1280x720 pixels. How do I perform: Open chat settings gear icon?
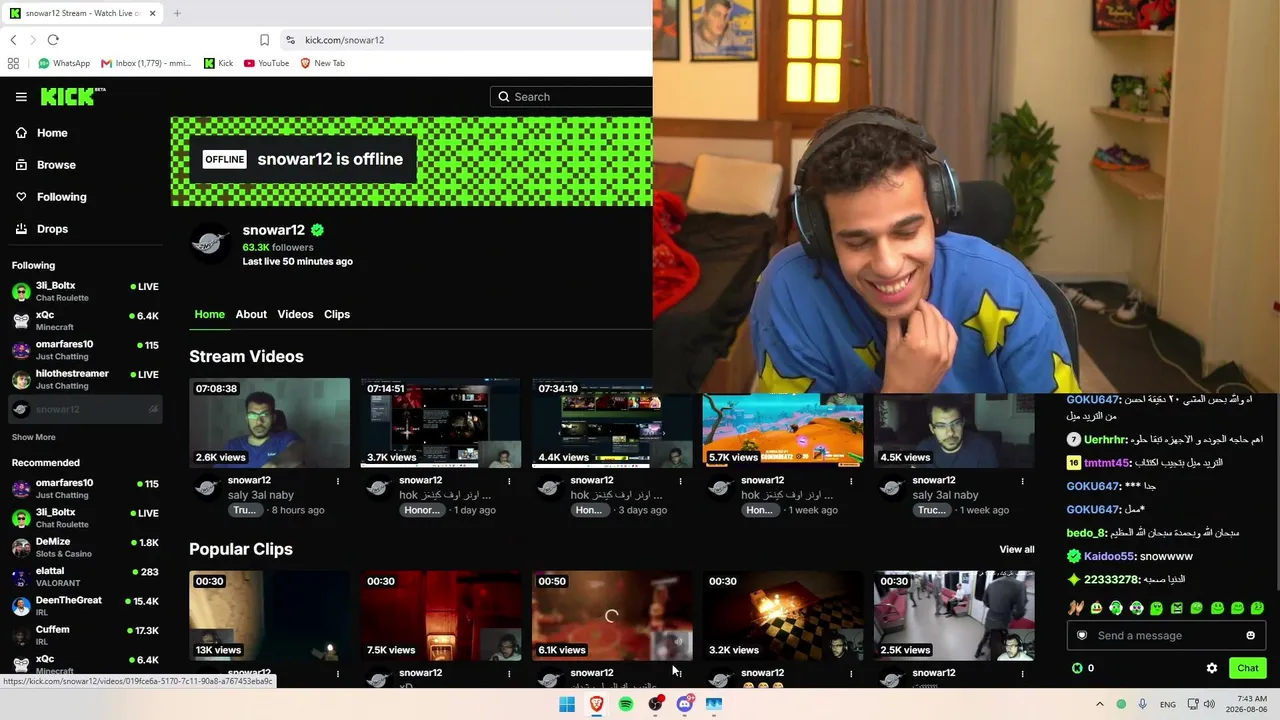[1212, 668]
